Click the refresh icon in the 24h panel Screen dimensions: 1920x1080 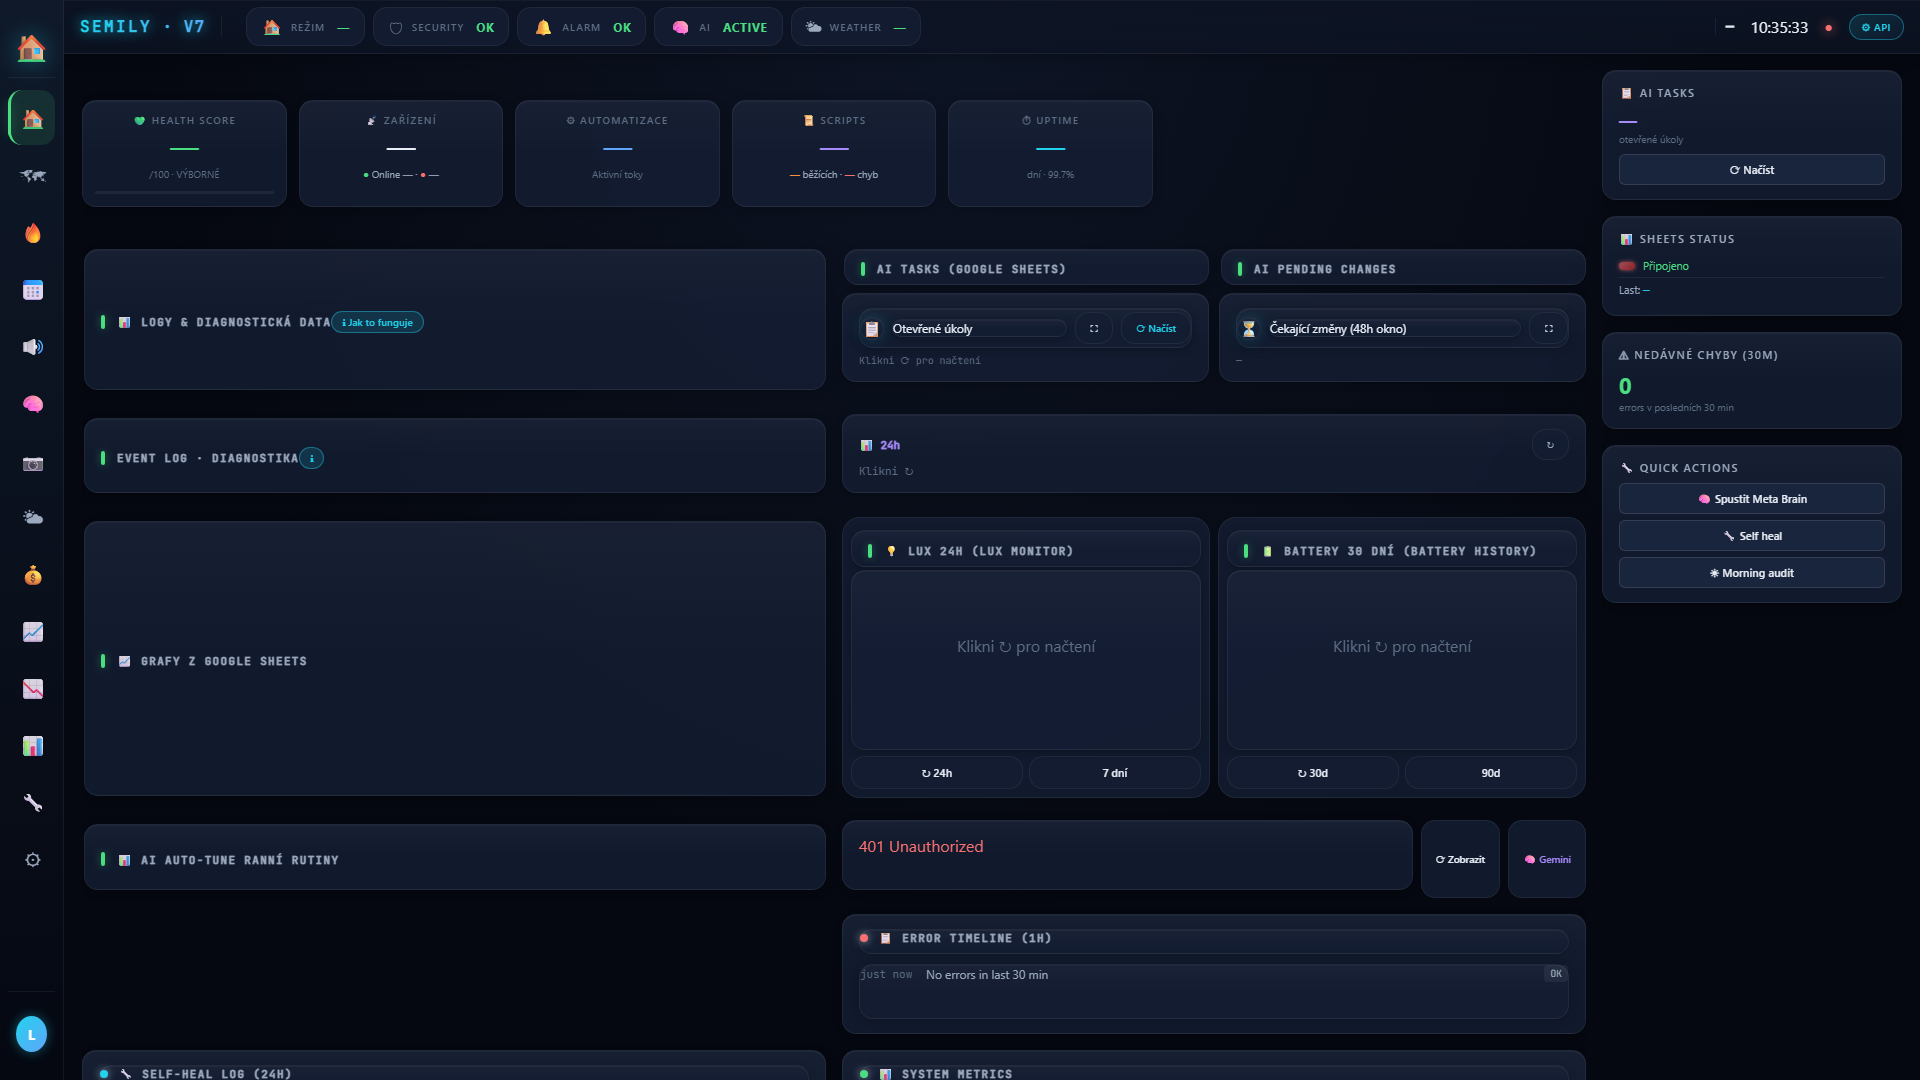coord(1550,445)
